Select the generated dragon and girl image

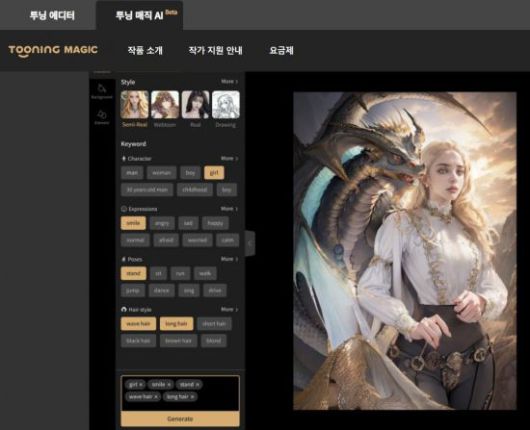click(405, 251)
